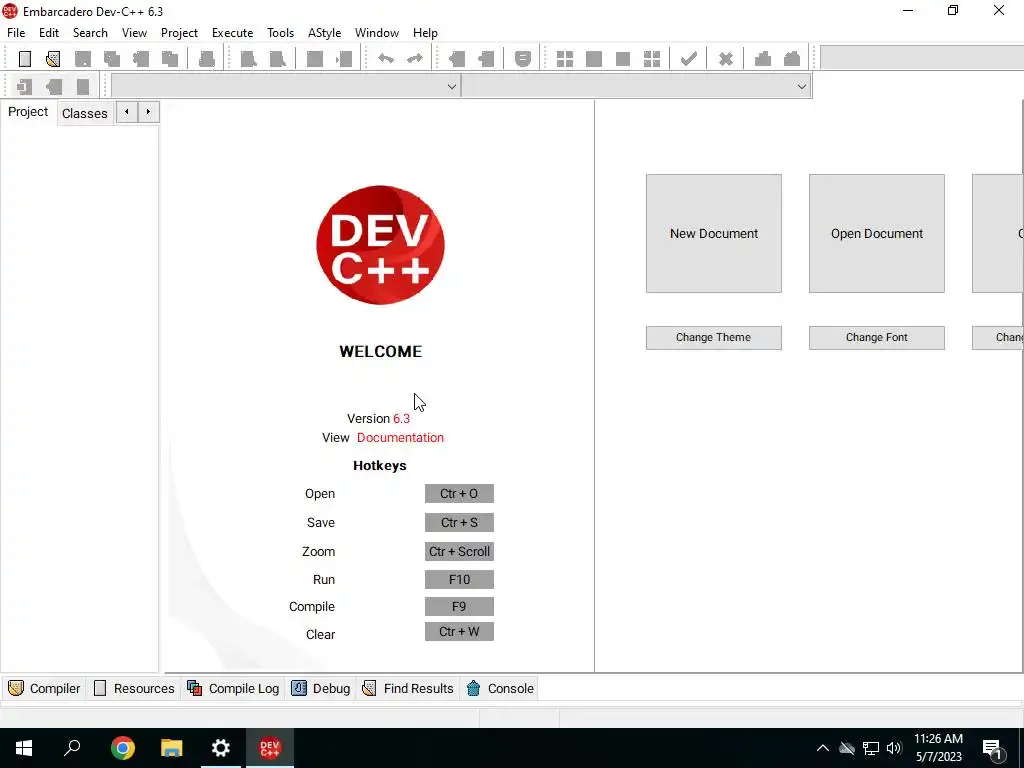Click the X Stop Execution icon

(x=726, y=59)
